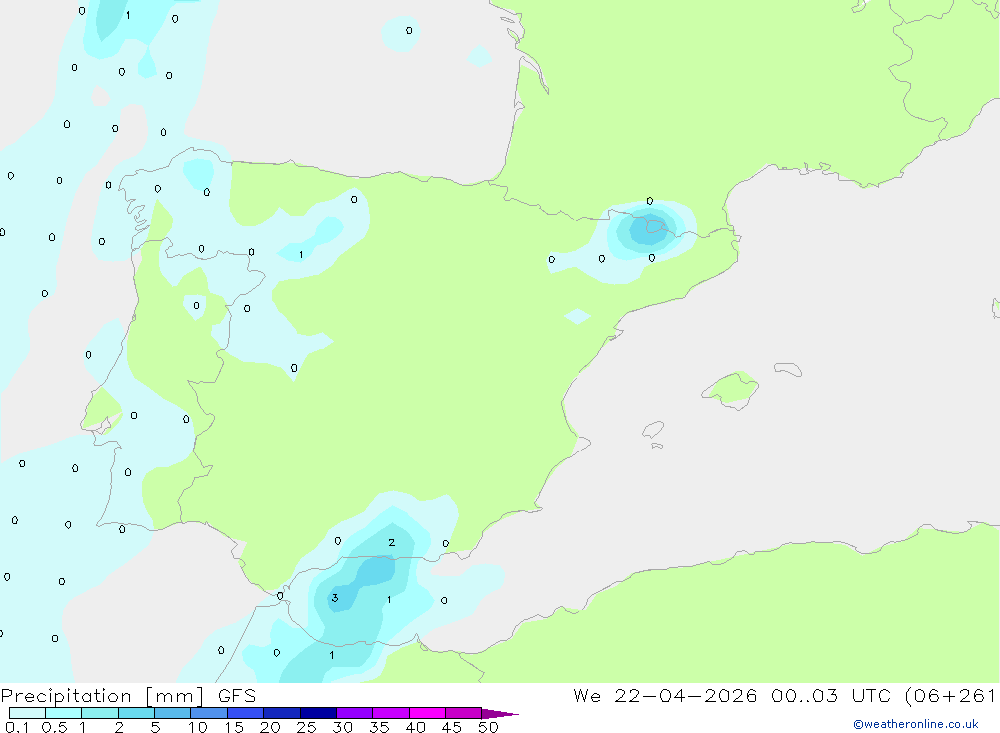Click the '50' legend scale label

pos(489,727)
